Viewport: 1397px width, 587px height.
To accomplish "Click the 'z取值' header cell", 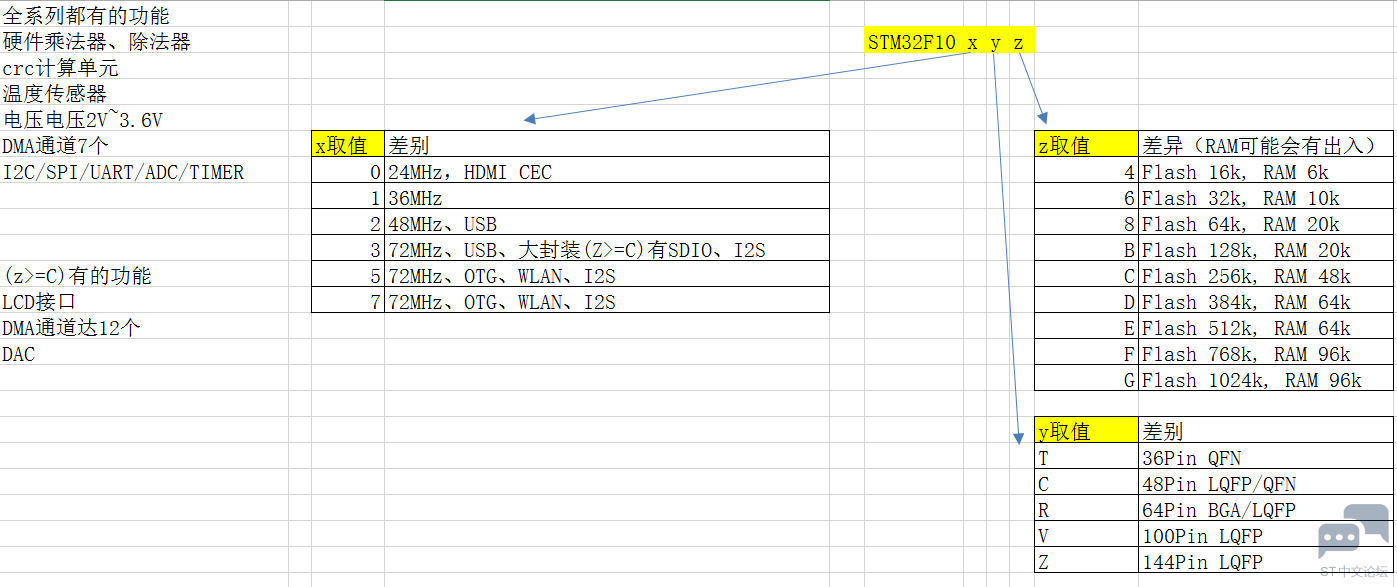I will point(1087,145).
